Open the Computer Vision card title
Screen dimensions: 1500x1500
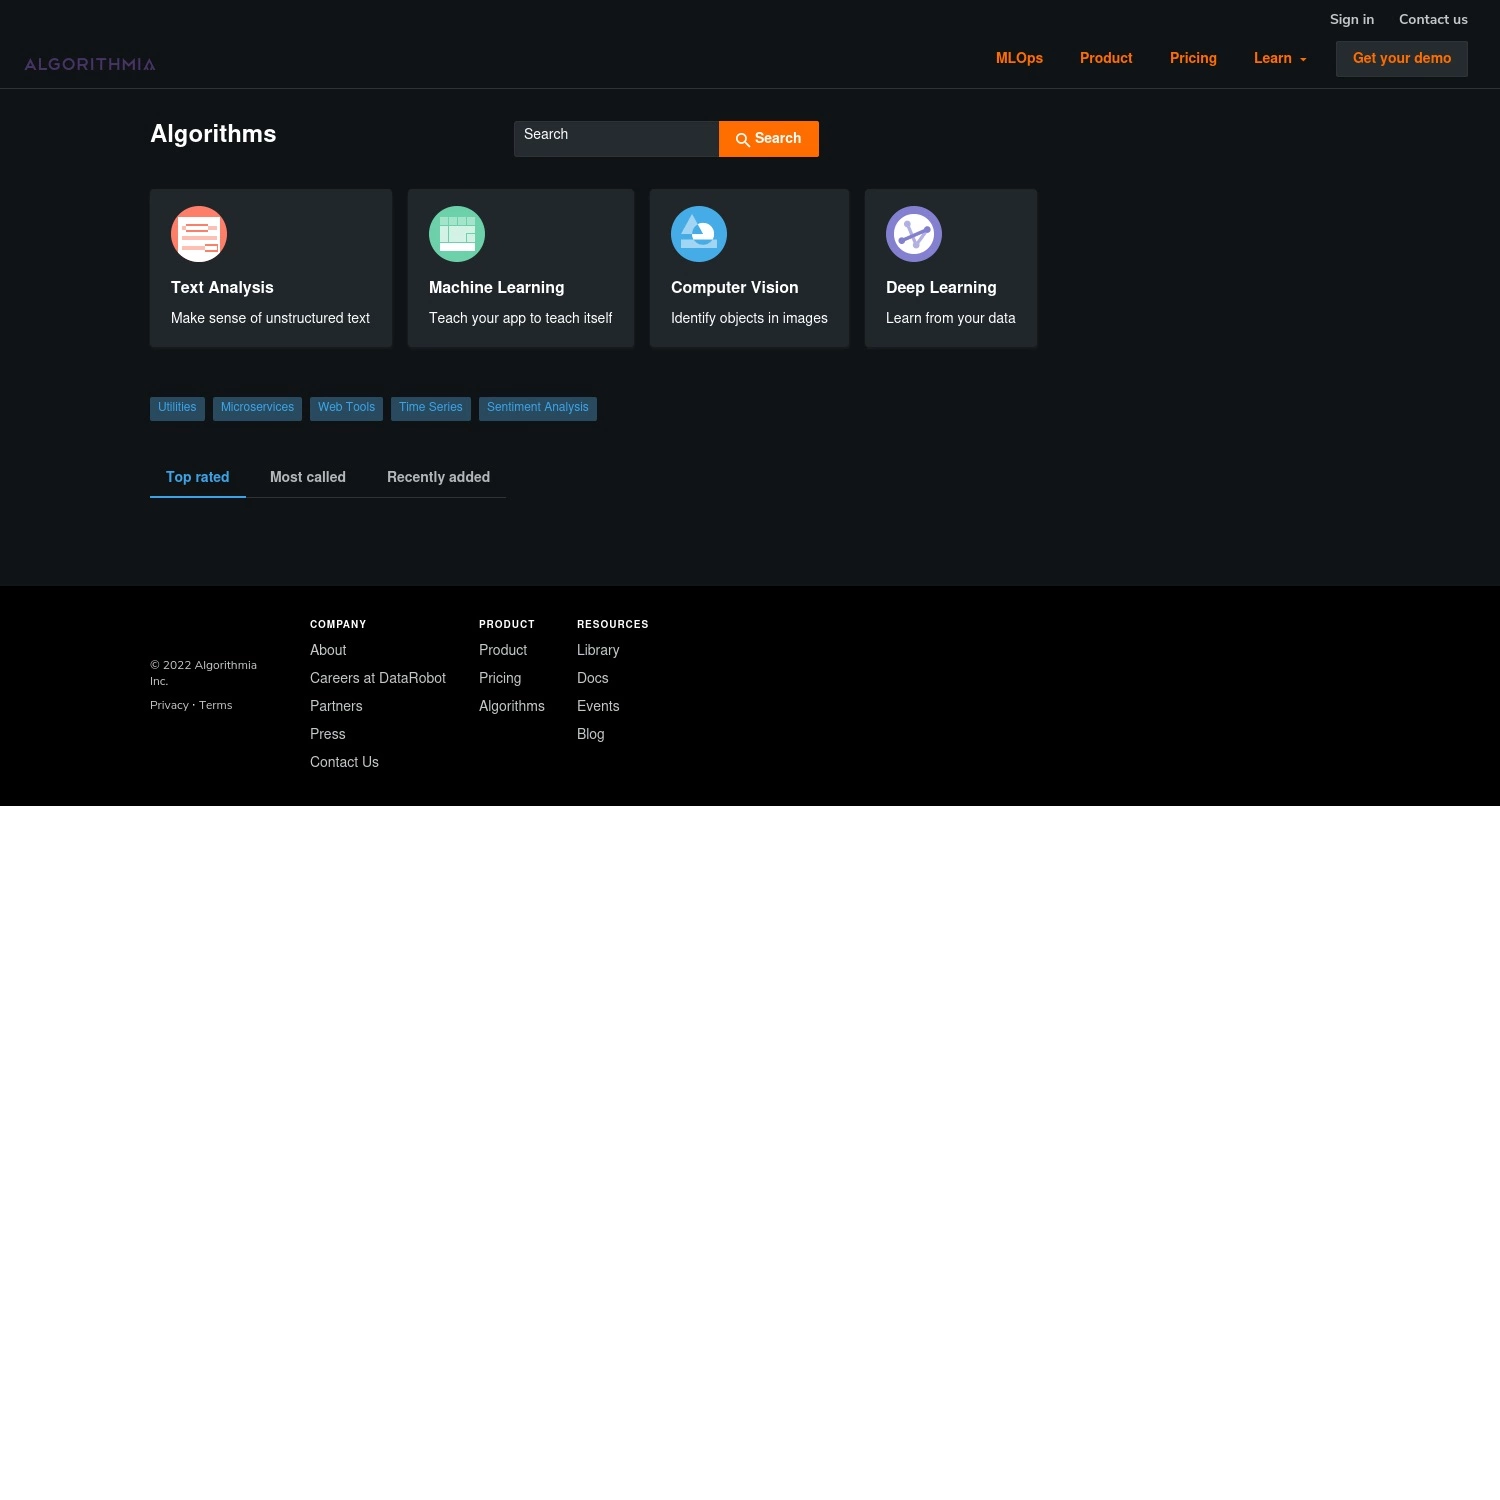coord(735,287)
